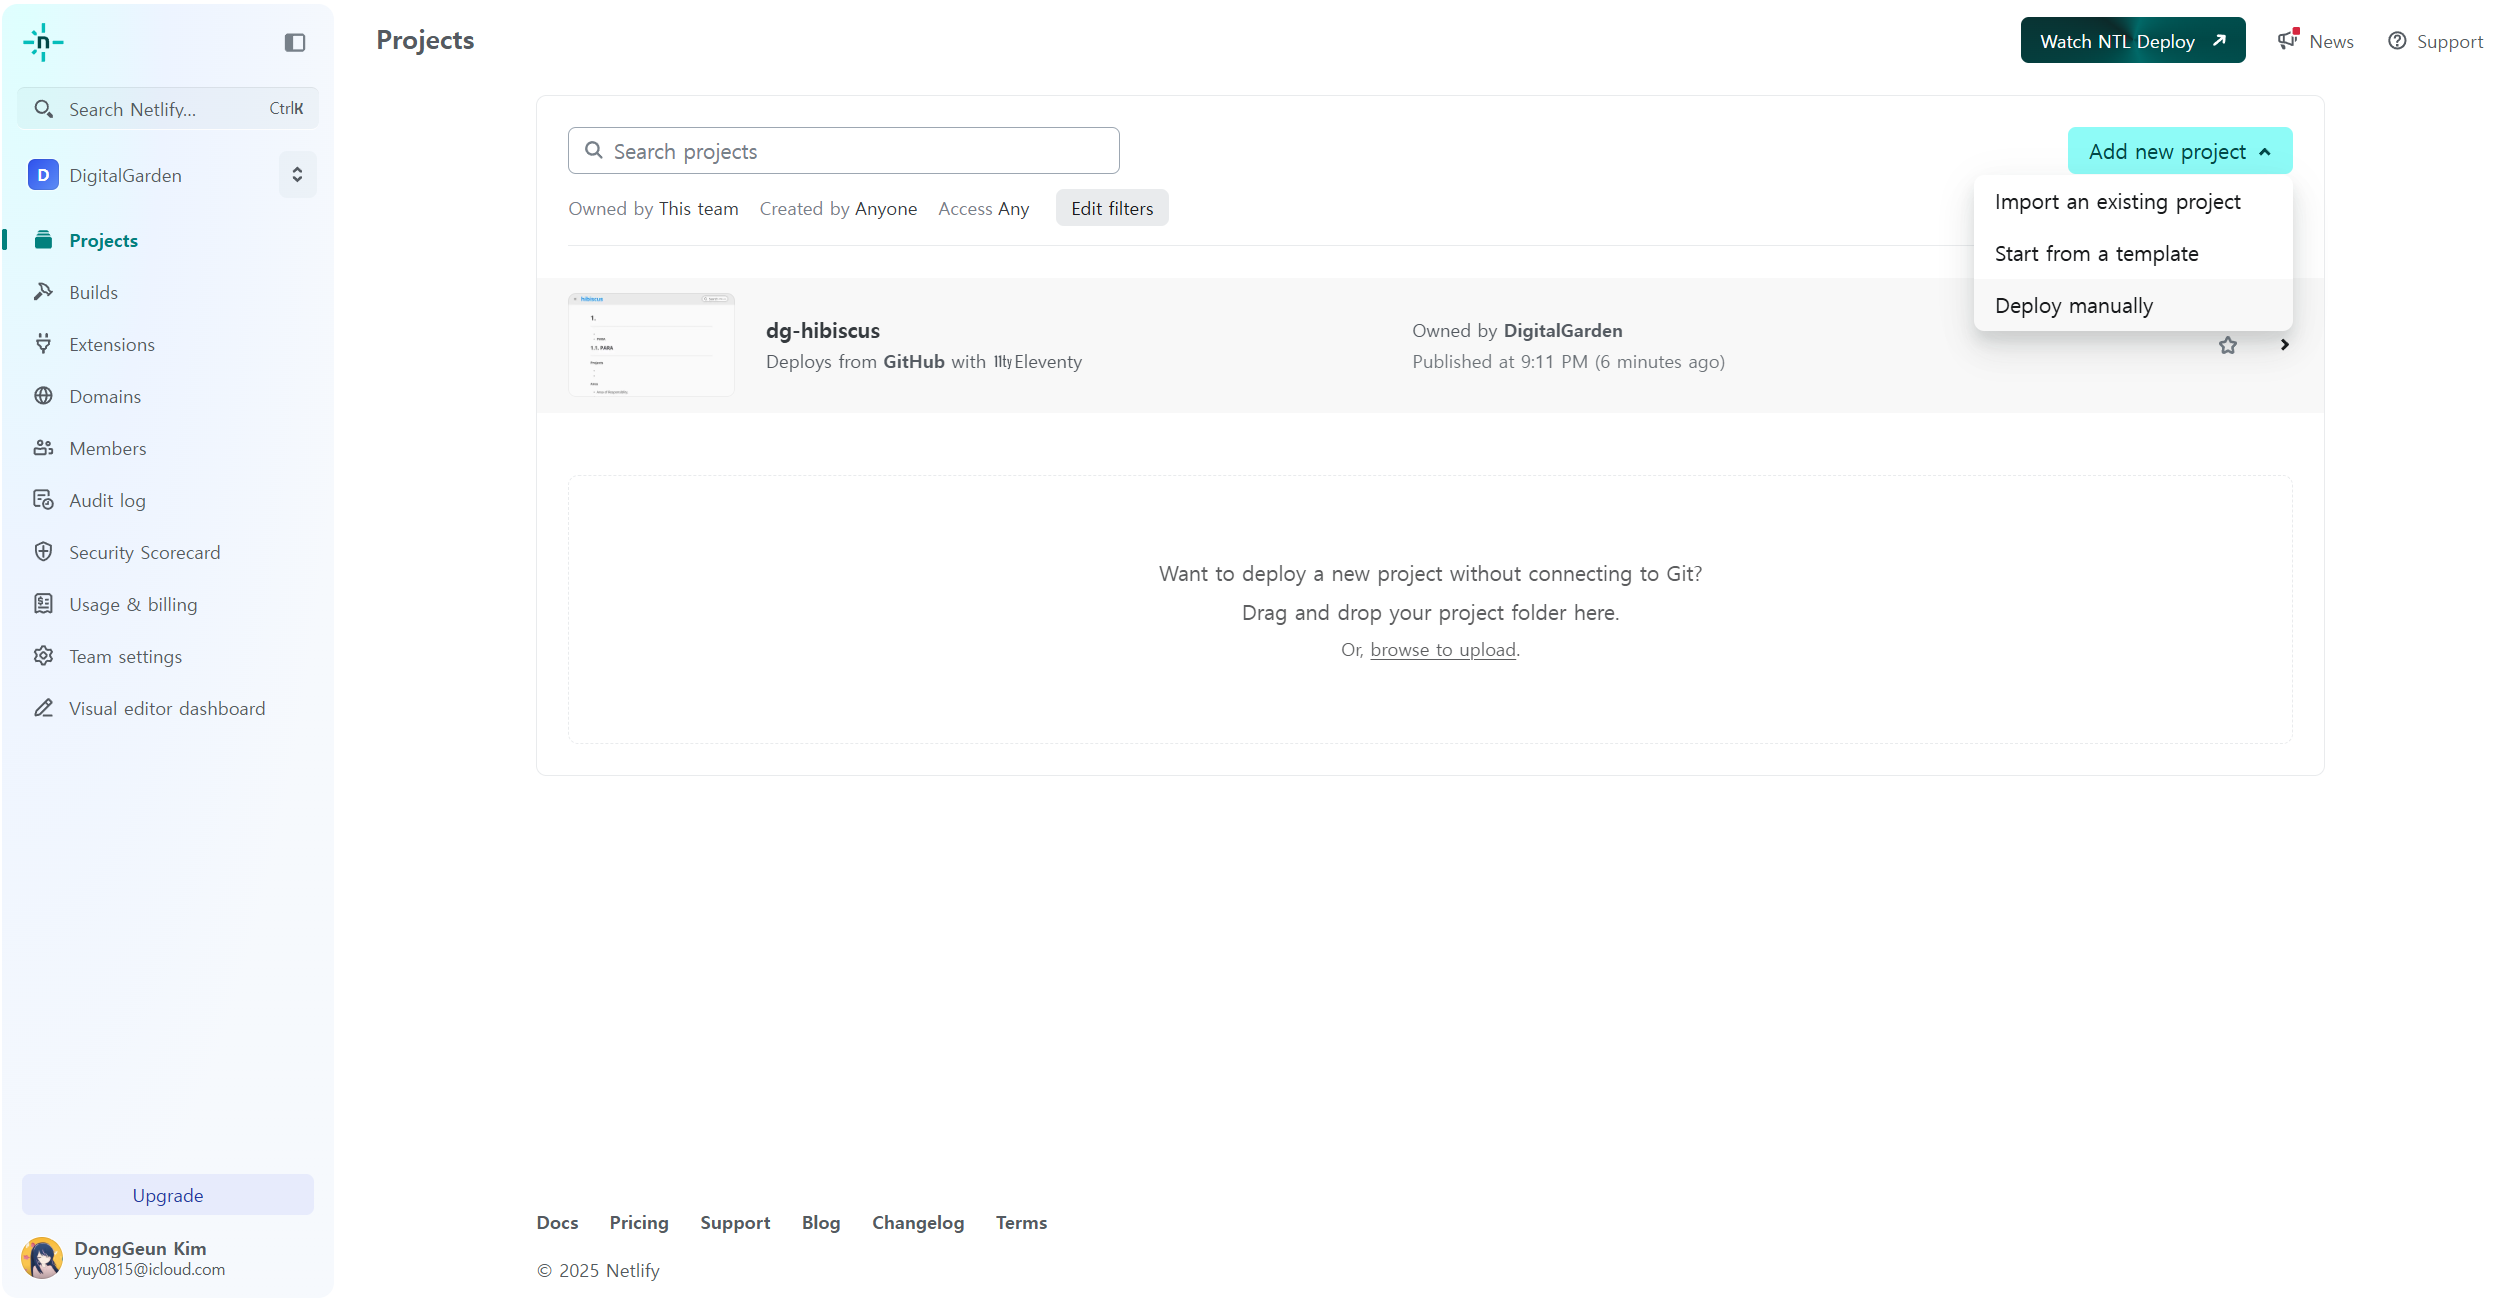Viewport: 2519px width, 1306px height.
Task: Click the Edit filters button
Action: pyautogui.click(x=1111, y=208)
